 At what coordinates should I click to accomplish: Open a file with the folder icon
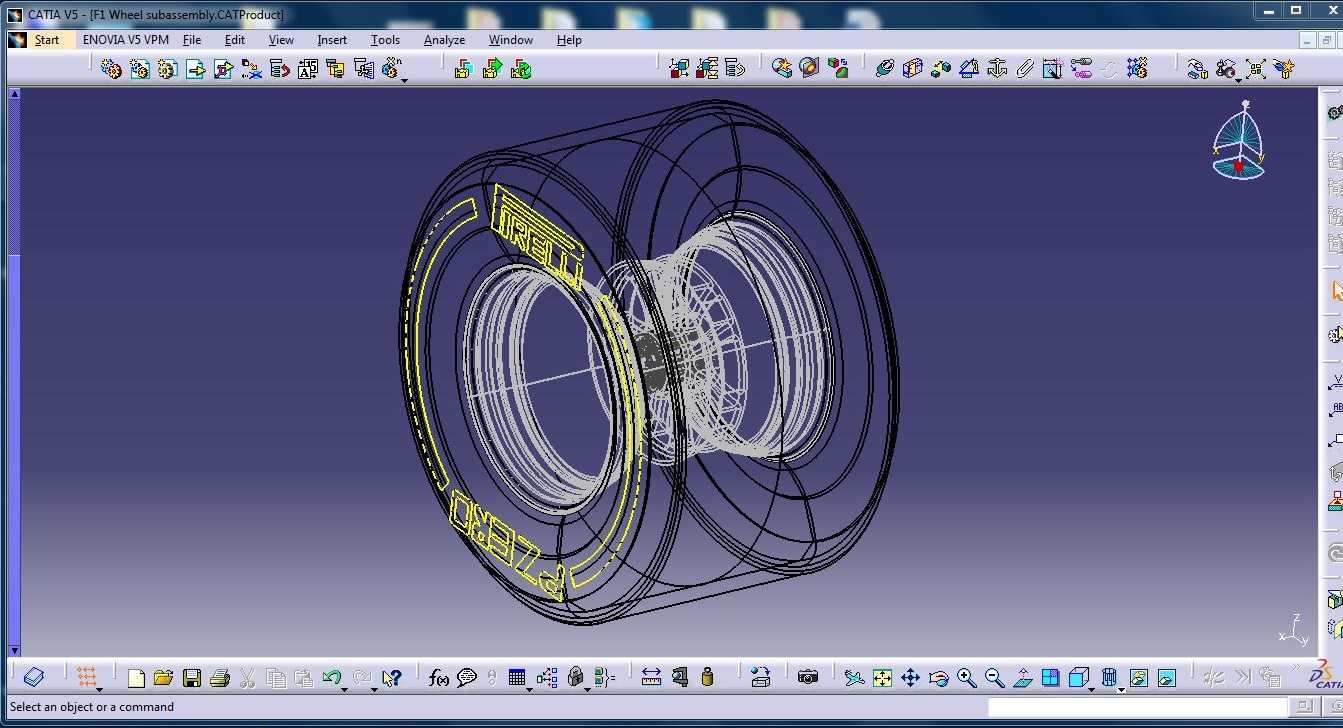(x=164, y=677)
